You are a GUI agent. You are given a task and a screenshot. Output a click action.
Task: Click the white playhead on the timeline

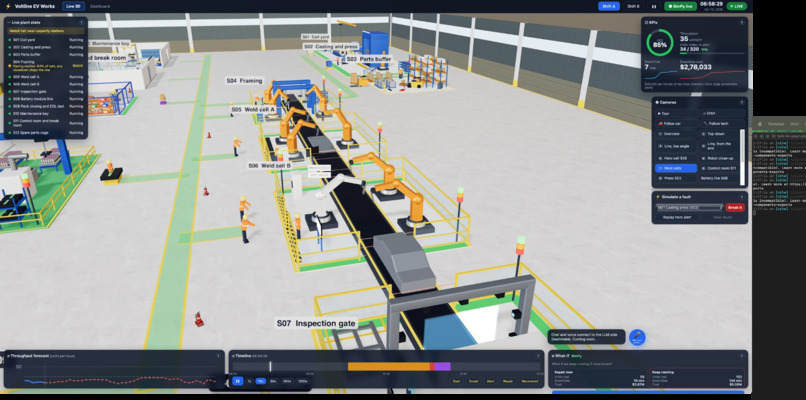pos(270,367)
